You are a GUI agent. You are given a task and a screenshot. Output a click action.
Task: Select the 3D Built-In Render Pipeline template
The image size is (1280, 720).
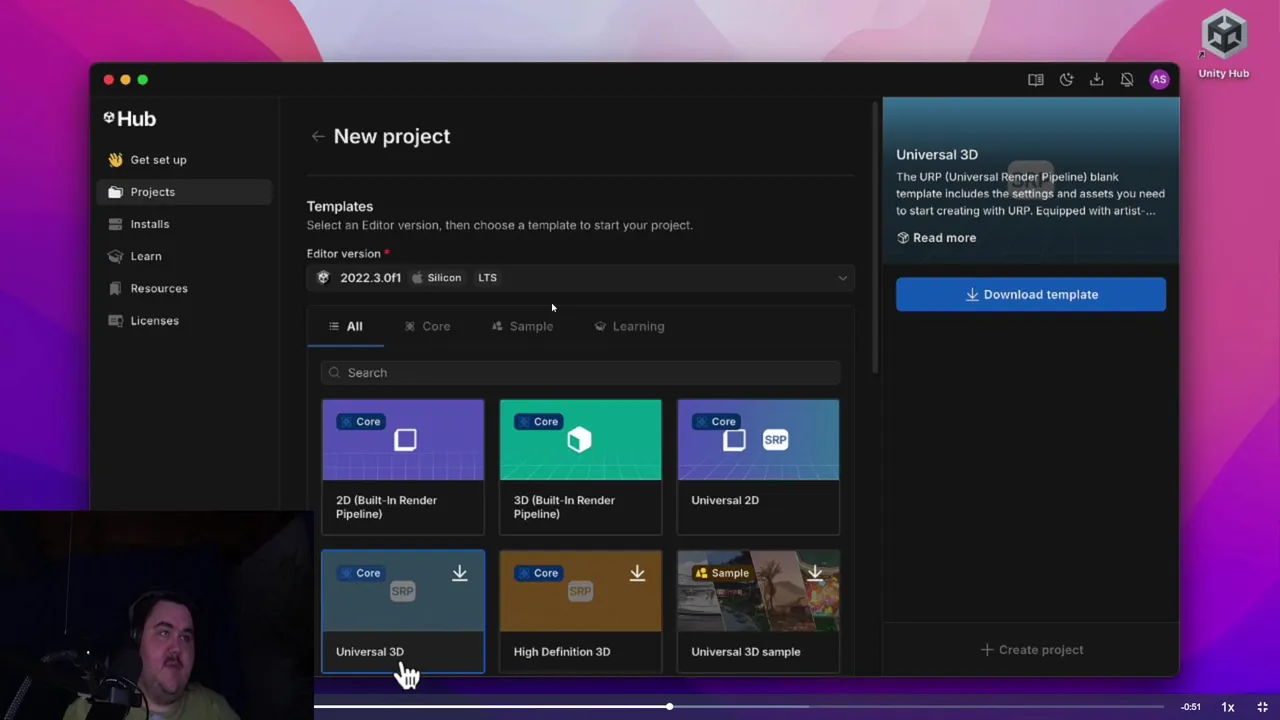(580, 467)
